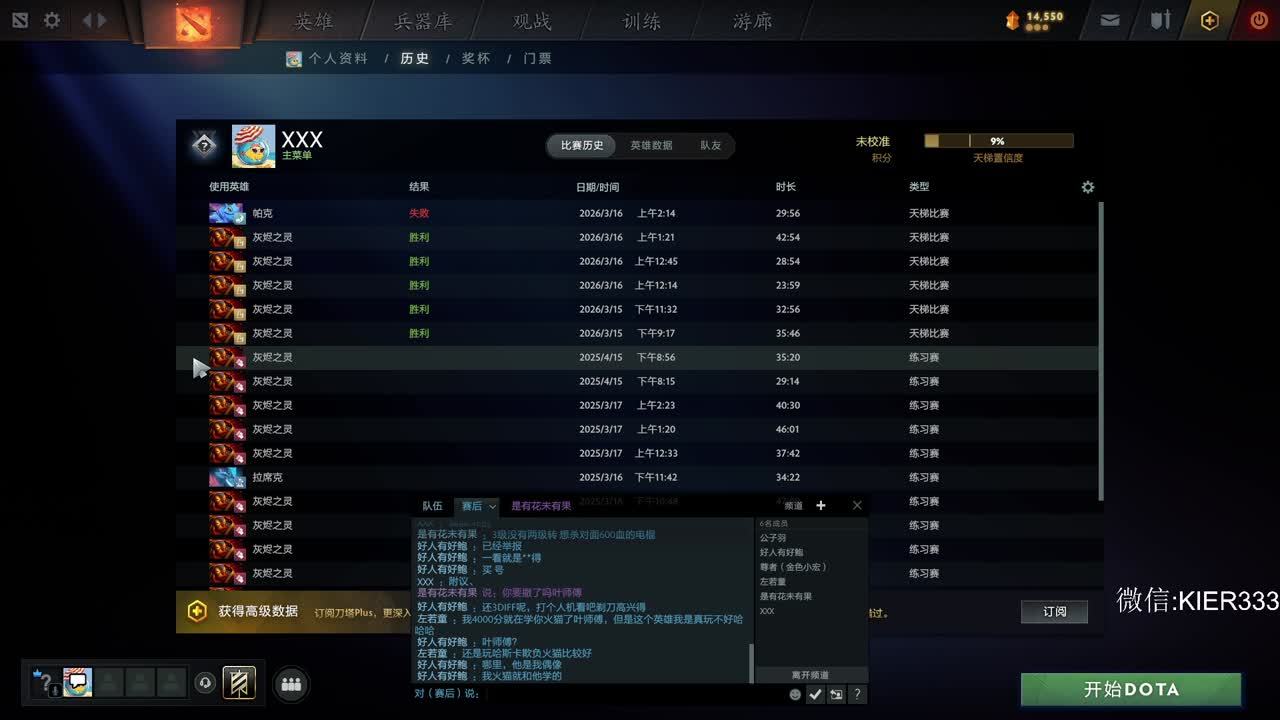The height and width of the screenshot is (720, 1280).
Task: Switch to 队友 teammates toggle
Action: click(710, 146)
